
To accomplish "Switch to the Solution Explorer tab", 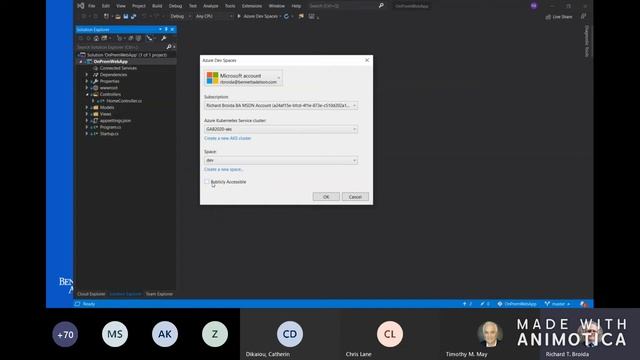I will click(x=125, y=294).
